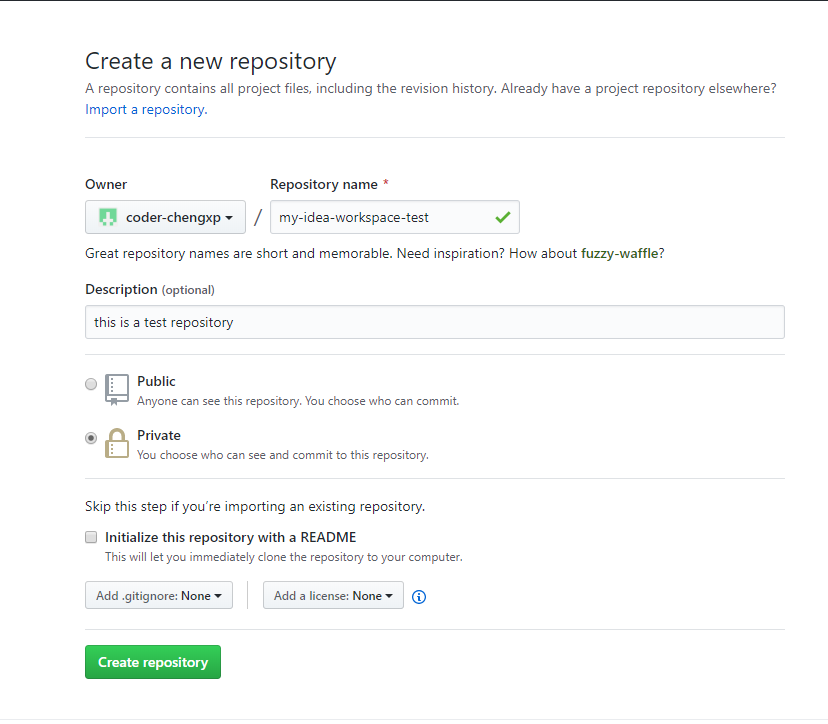
Task: Click the immediately clone the repository hint text
Action: pyautogui.click(x=284, y=557)
